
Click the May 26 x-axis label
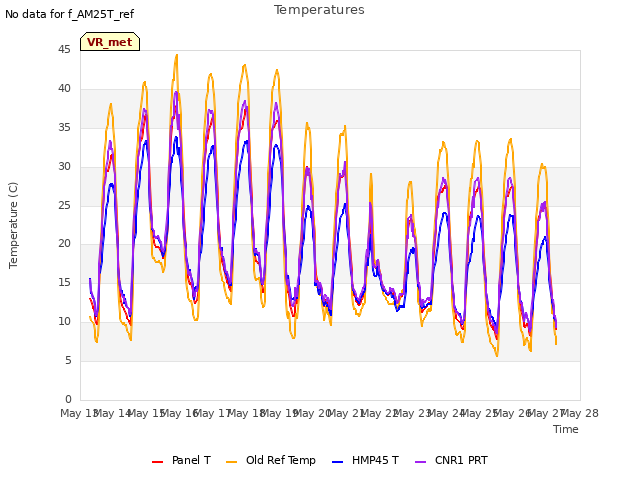coord(513,413)
